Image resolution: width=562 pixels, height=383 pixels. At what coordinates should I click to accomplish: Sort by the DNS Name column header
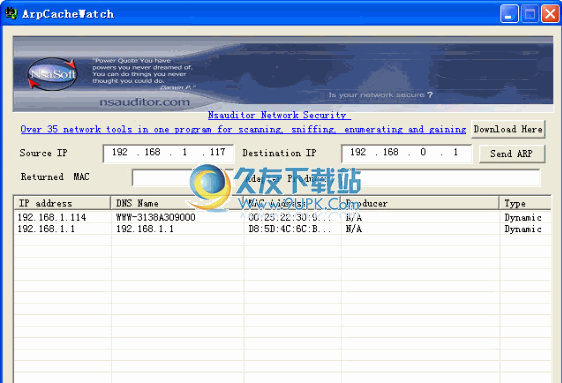click(177, 203)
